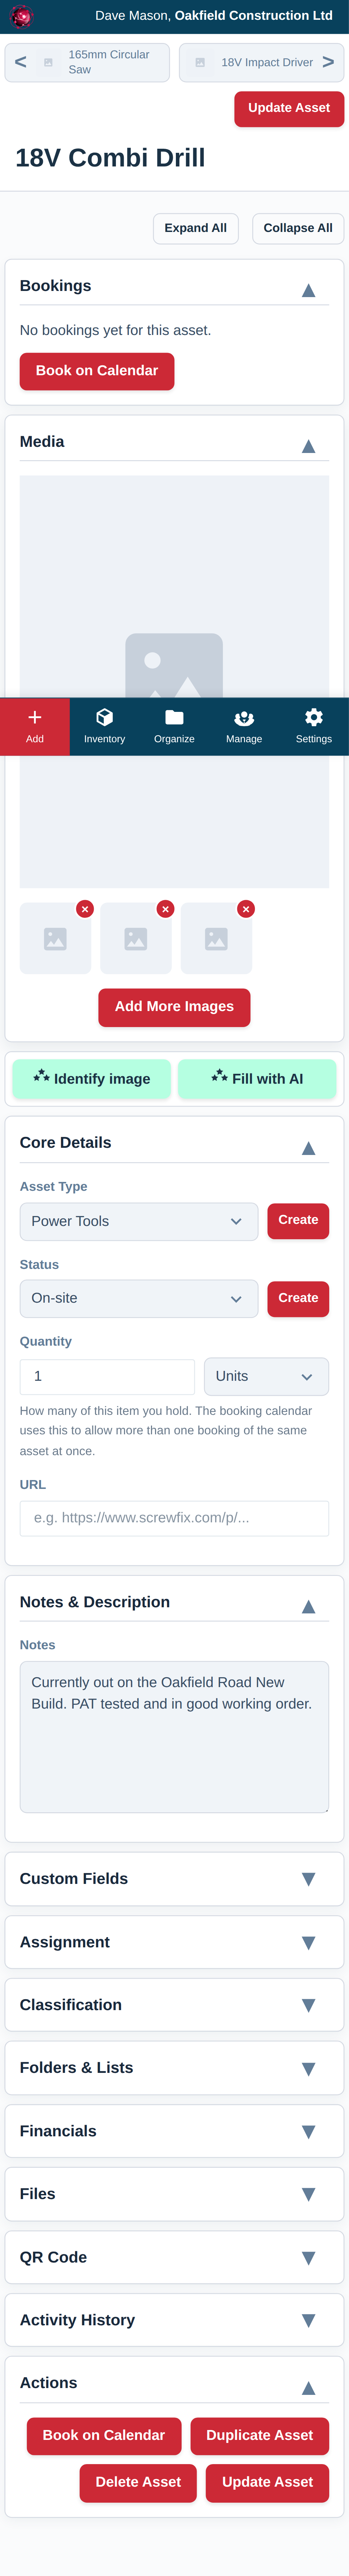
Task: Remove the third image thumbnail
Action: [246, 909]
